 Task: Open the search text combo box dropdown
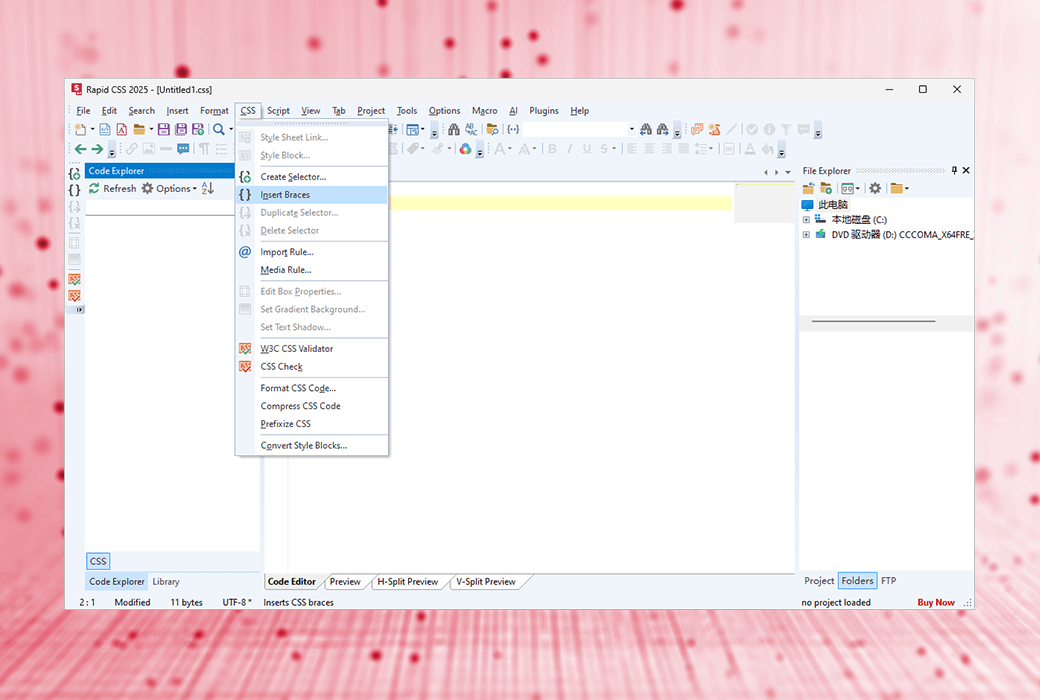631,129
